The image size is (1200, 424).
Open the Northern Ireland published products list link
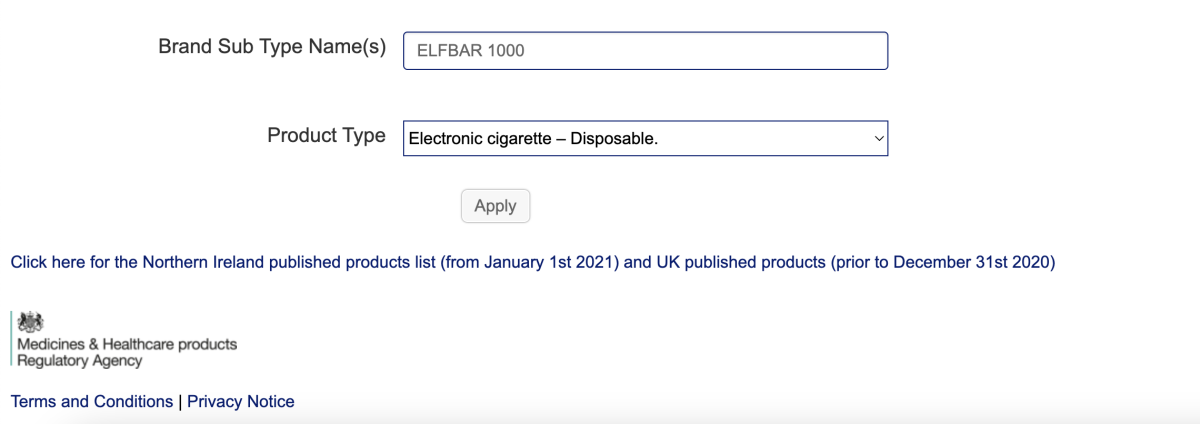[x=533, y=263]
